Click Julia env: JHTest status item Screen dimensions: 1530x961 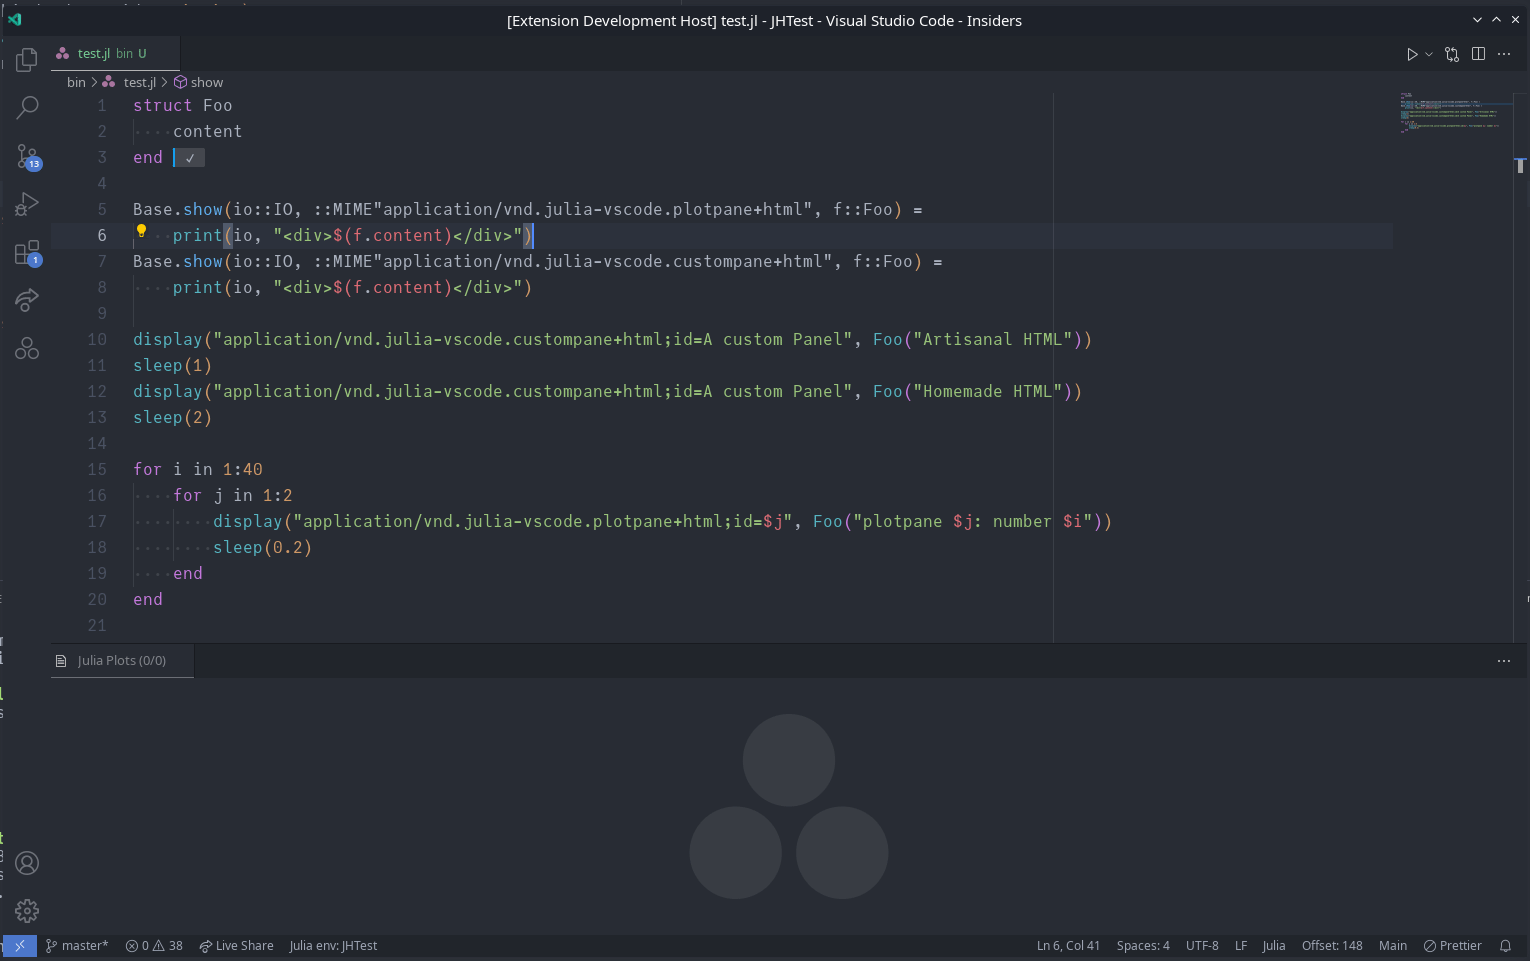pyautogui.click(x=333, y=946)
